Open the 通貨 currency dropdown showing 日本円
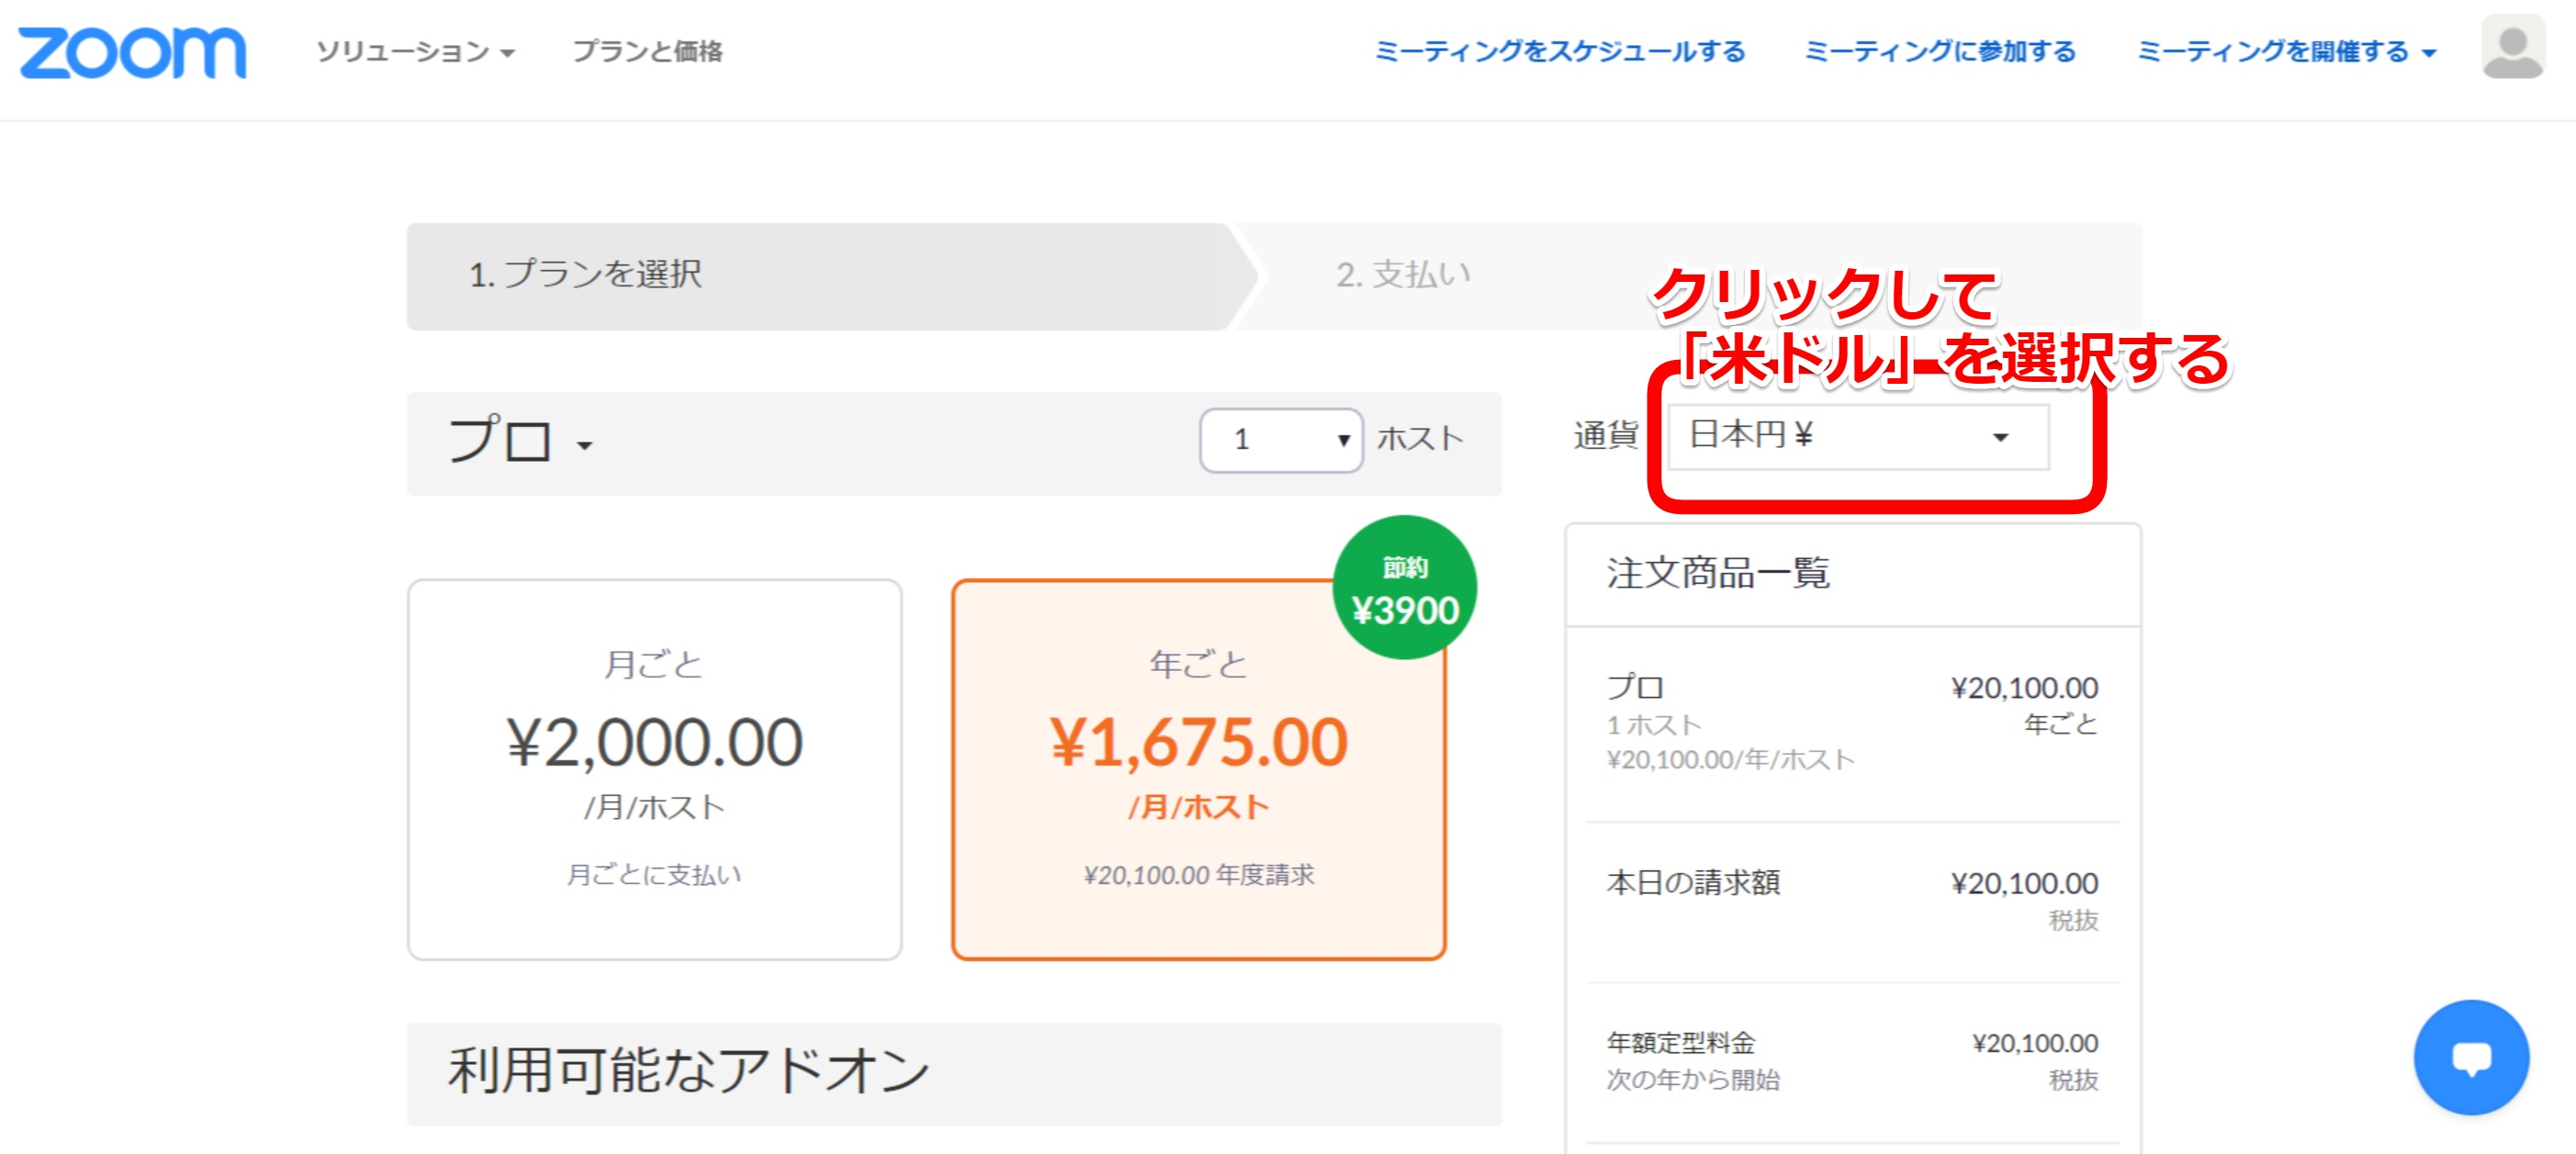 pyautogui.click(x=1858, y=436)
